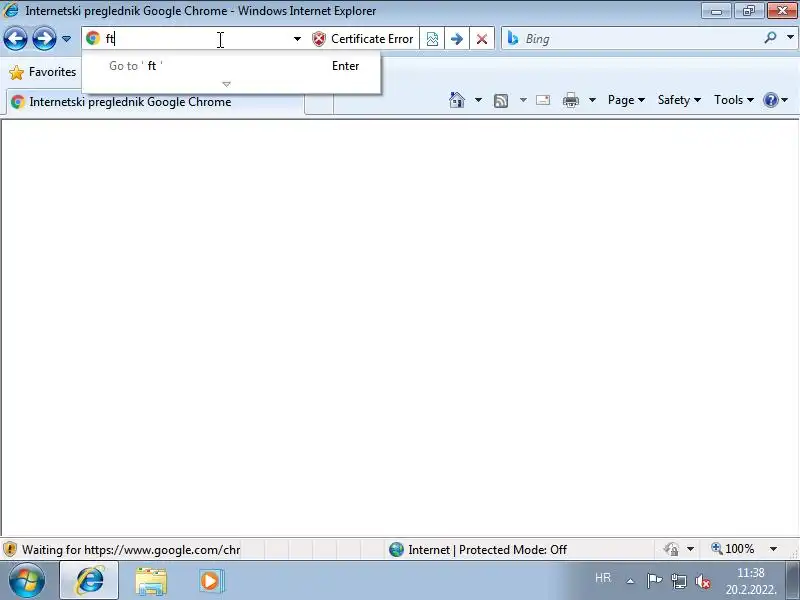Click the Action Center flag icon
This screenshot has width=800, height=600.
(654, 581)
